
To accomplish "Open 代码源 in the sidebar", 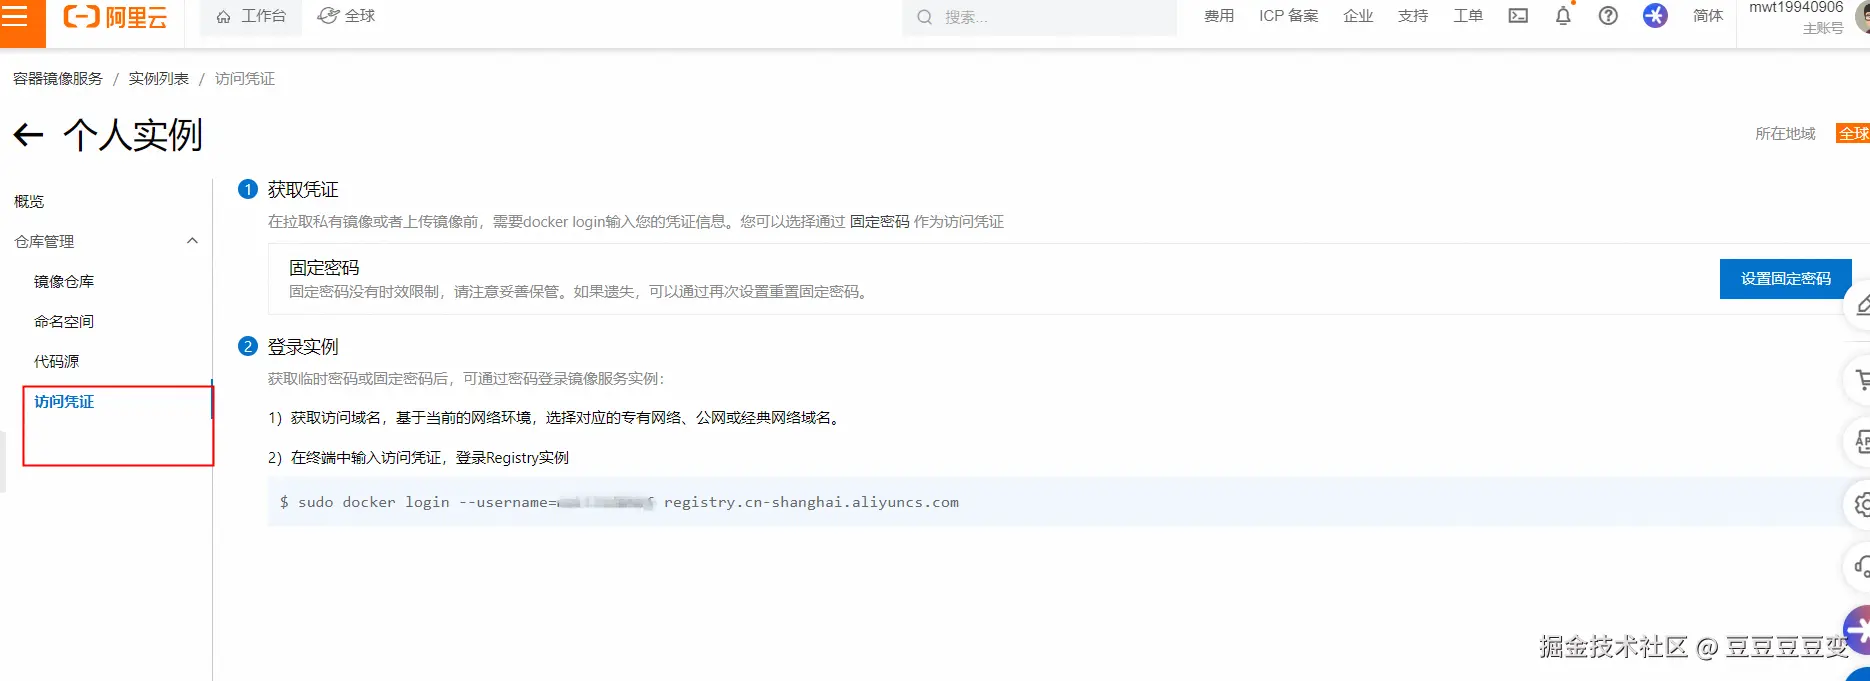I will tap(56, 362).
